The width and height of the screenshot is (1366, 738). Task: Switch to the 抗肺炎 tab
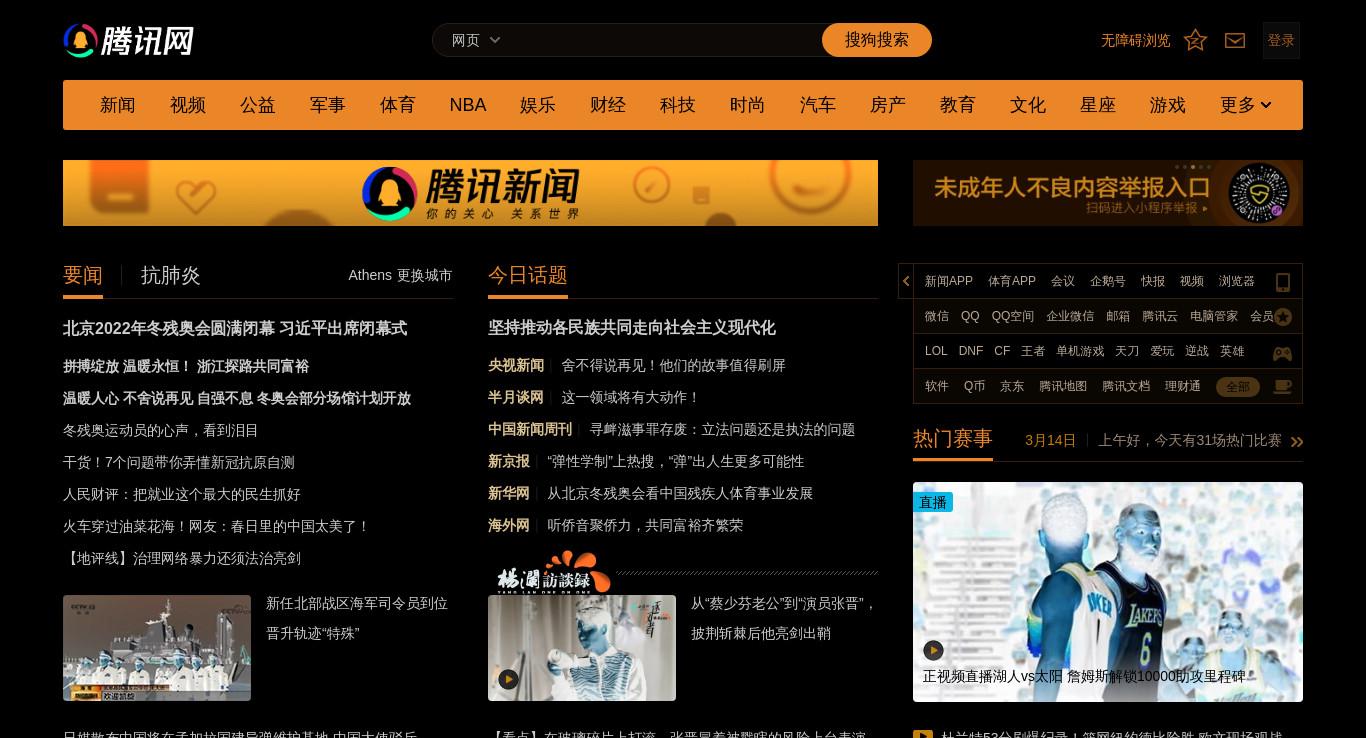click(x=171, y=275)
